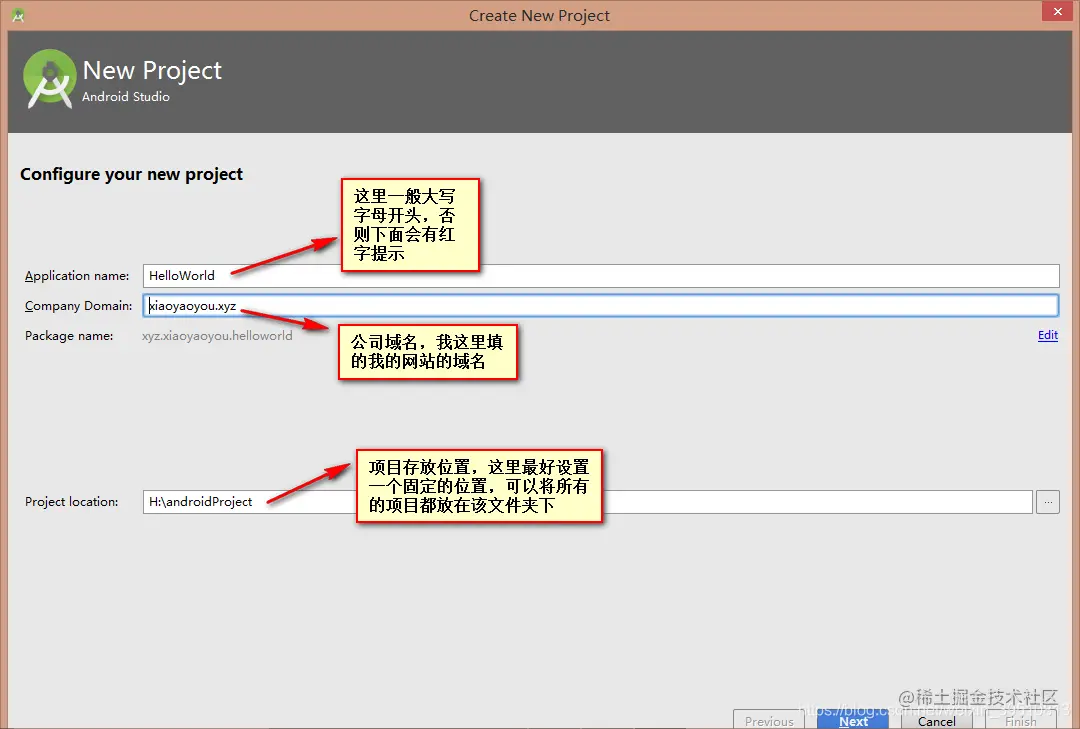This screenshot has width=1080, height=729.
Task: Click the Next button
Action: coord(853,720)
